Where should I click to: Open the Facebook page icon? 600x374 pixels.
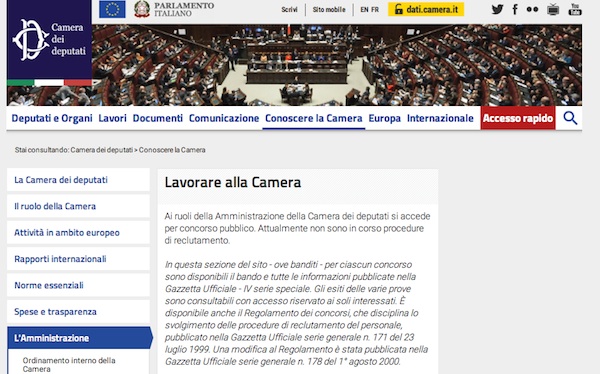coord(515,9)
